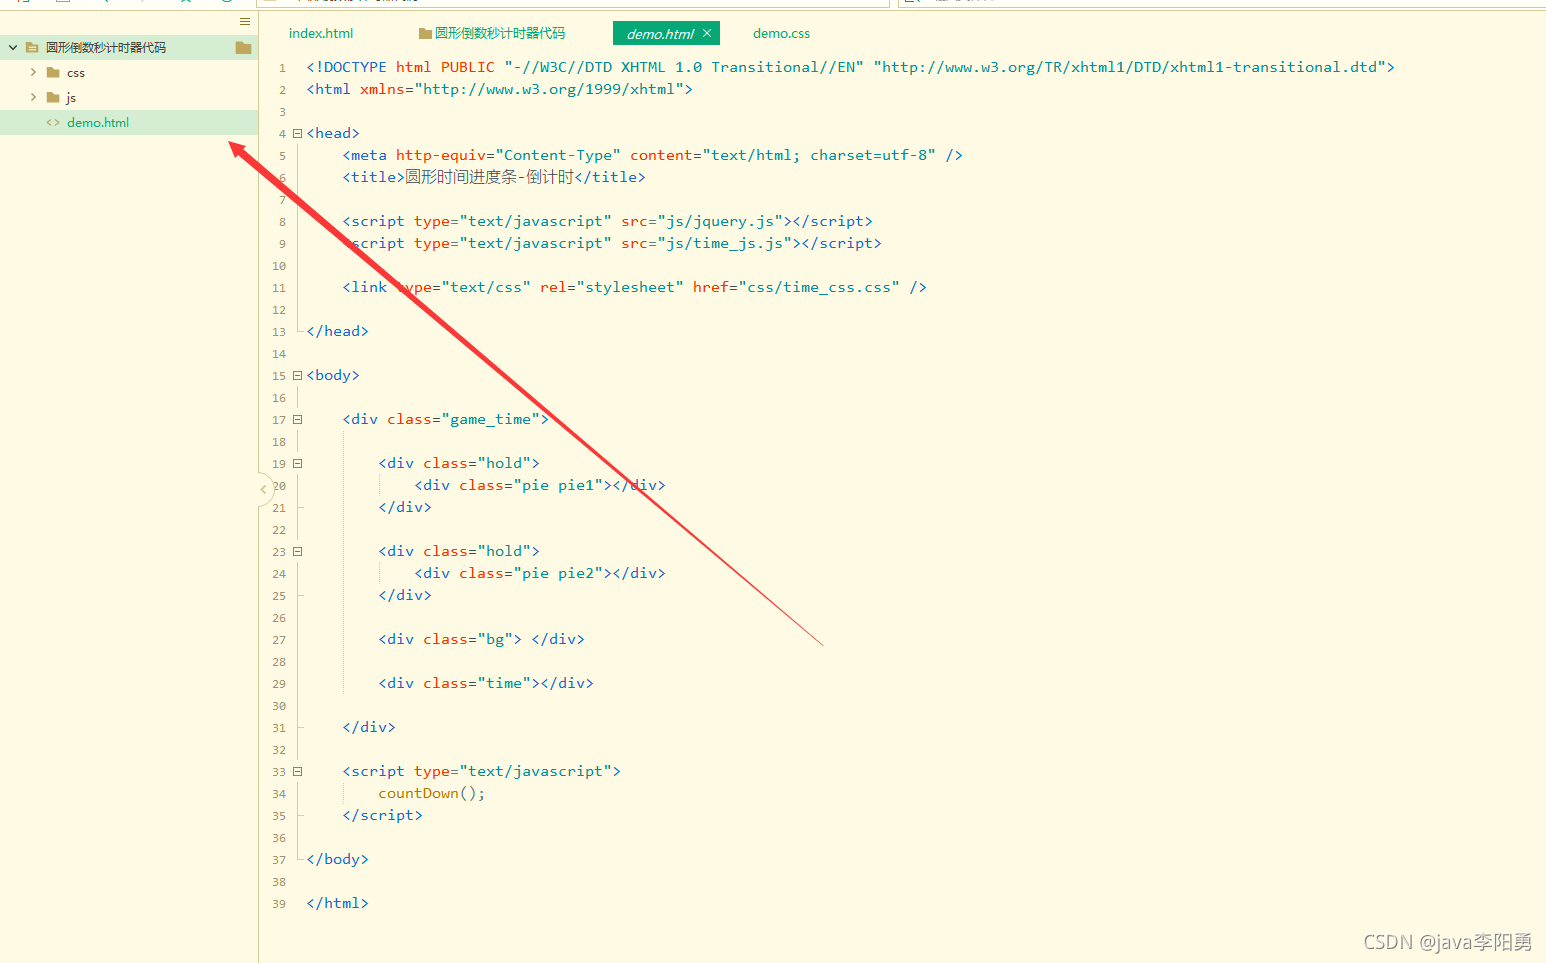Close the demo.html tab

pos(707,33)
